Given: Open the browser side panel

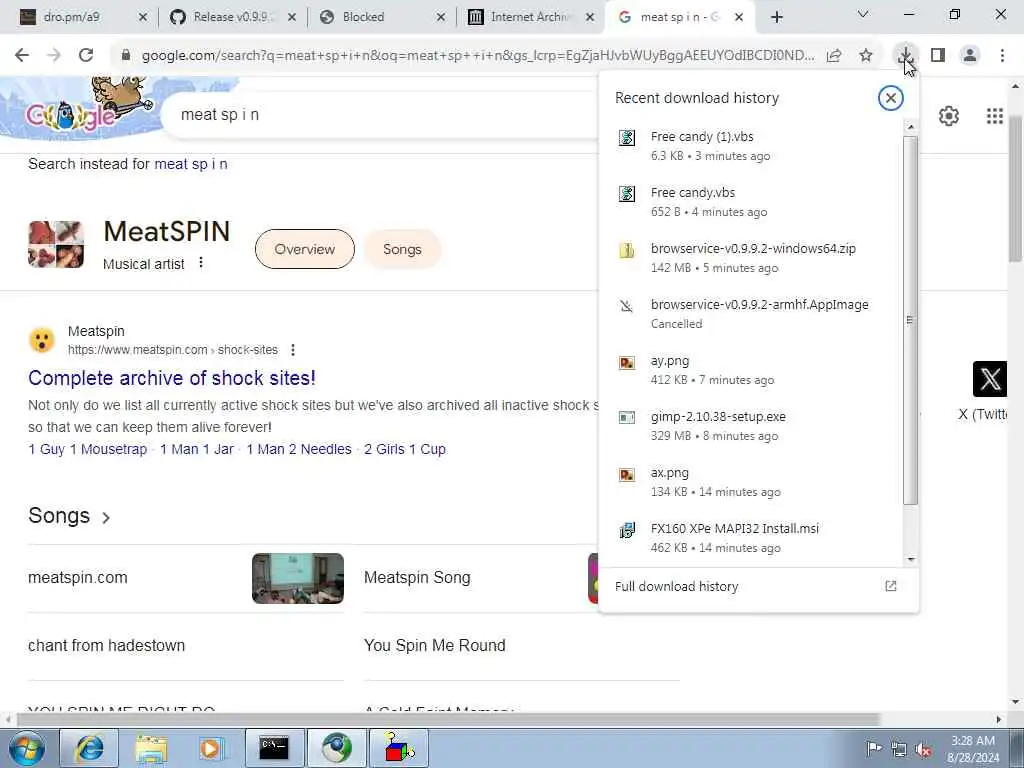Looking at the screenshot, I should [x=938, y=56].
